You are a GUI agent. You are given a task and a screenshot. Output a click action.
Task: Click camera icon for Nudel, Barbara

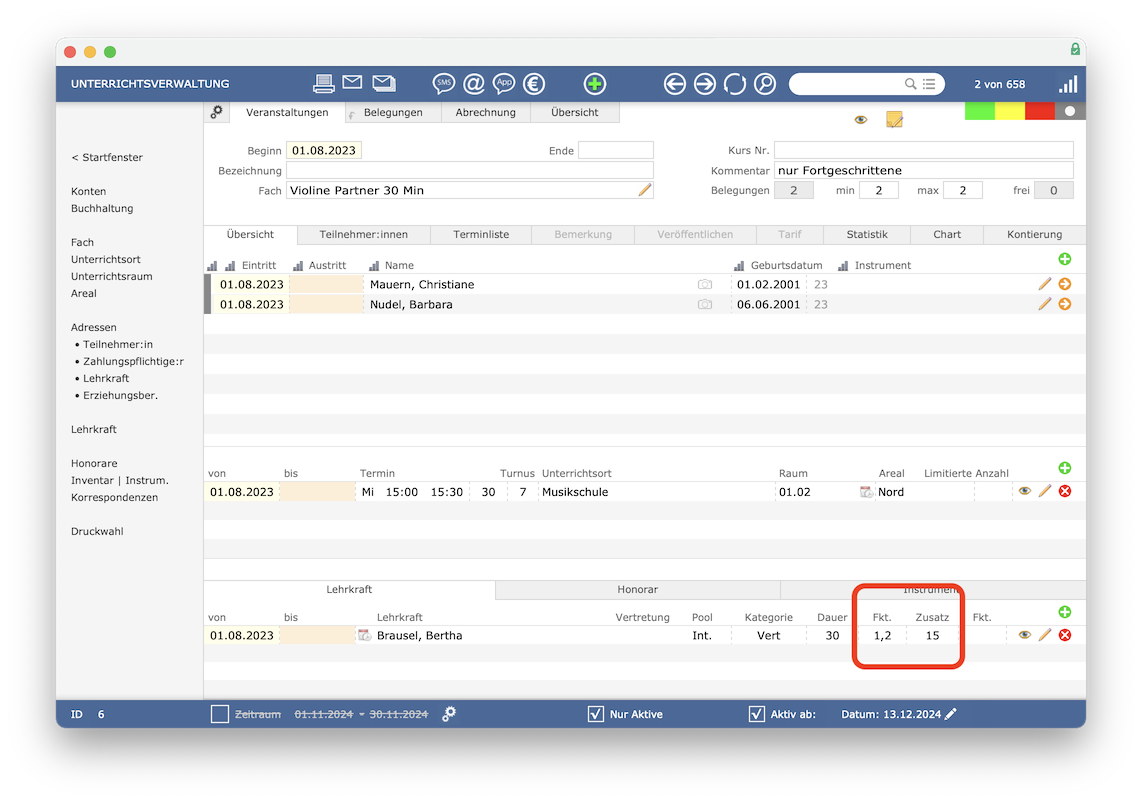coord(705,304)
